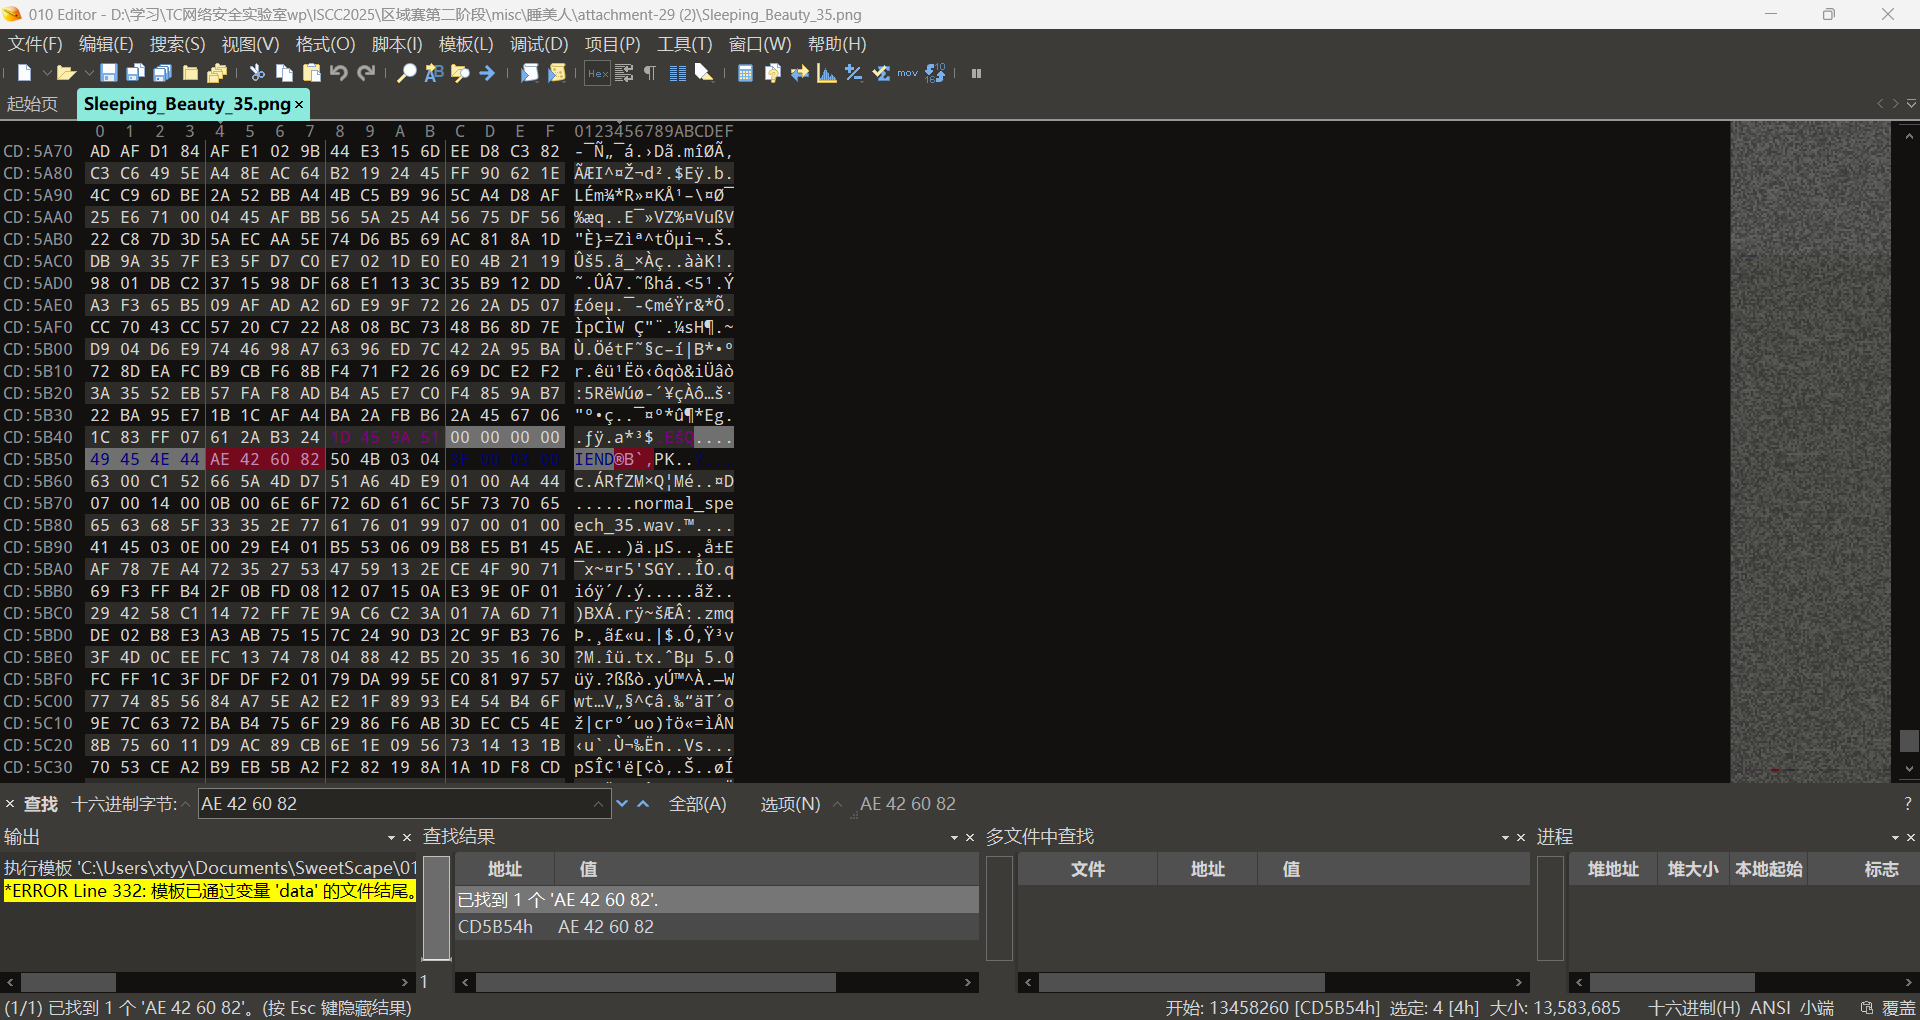Click the Replace text icon
1920x1020 pixels.
point(433,73)
